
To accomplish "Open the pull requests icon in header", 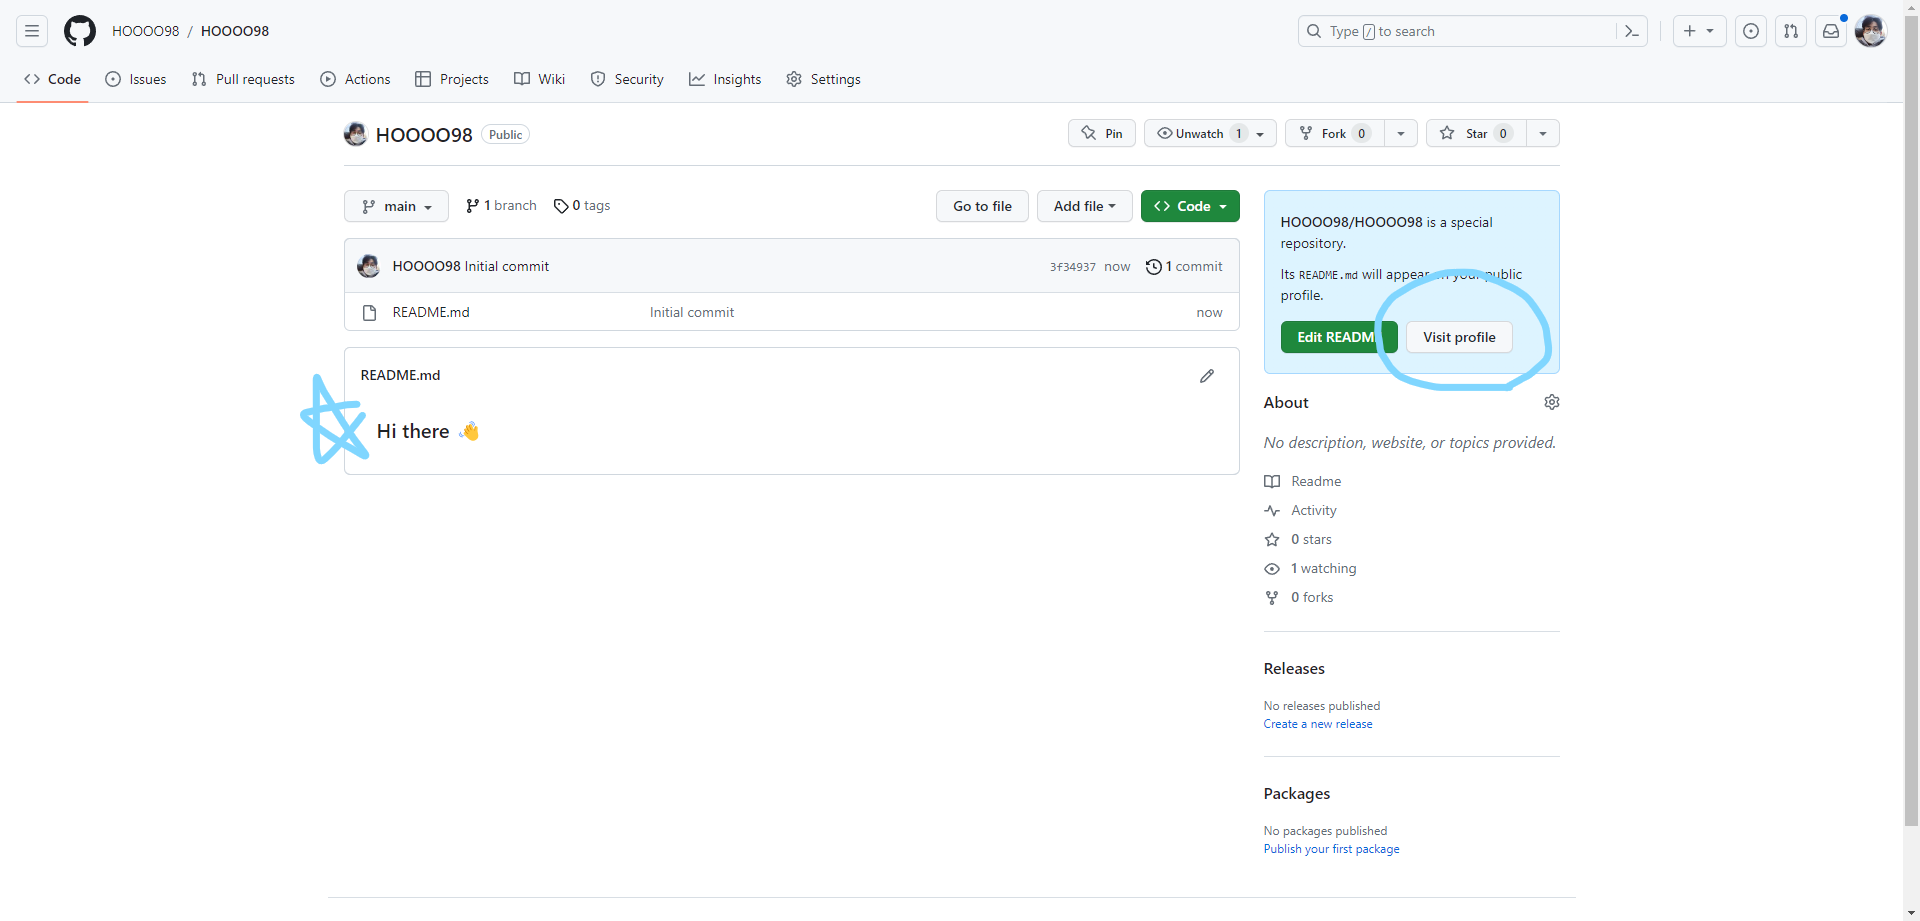I will tap(1791, 31).
